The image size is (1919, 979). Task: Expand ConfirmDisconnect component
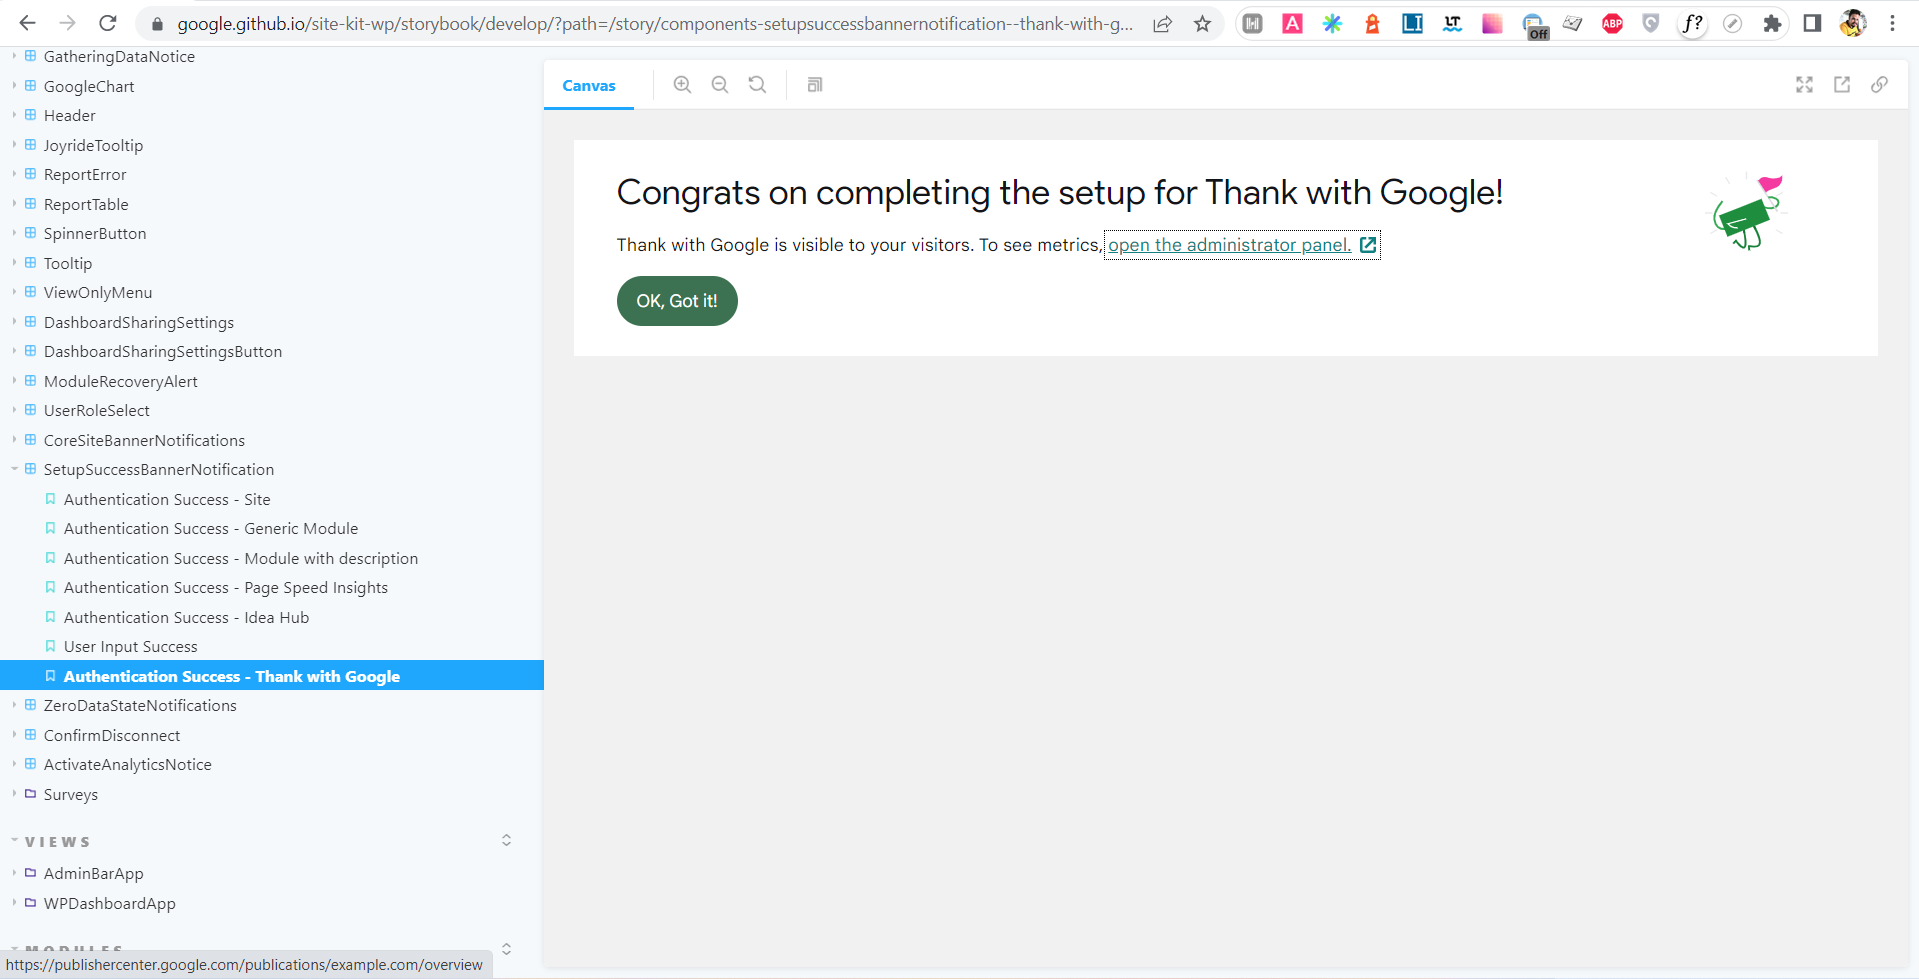[x=14, y=735]
